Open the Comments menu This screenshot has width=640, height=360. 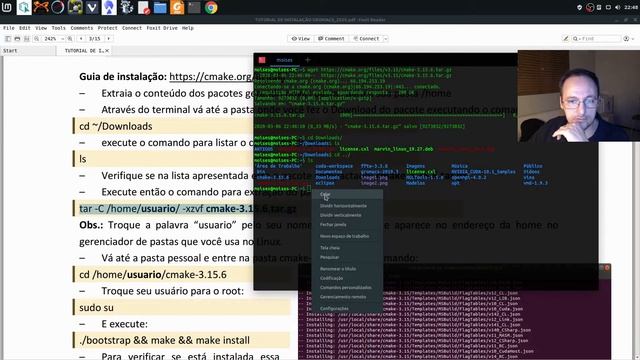click(x=82, y=28)
